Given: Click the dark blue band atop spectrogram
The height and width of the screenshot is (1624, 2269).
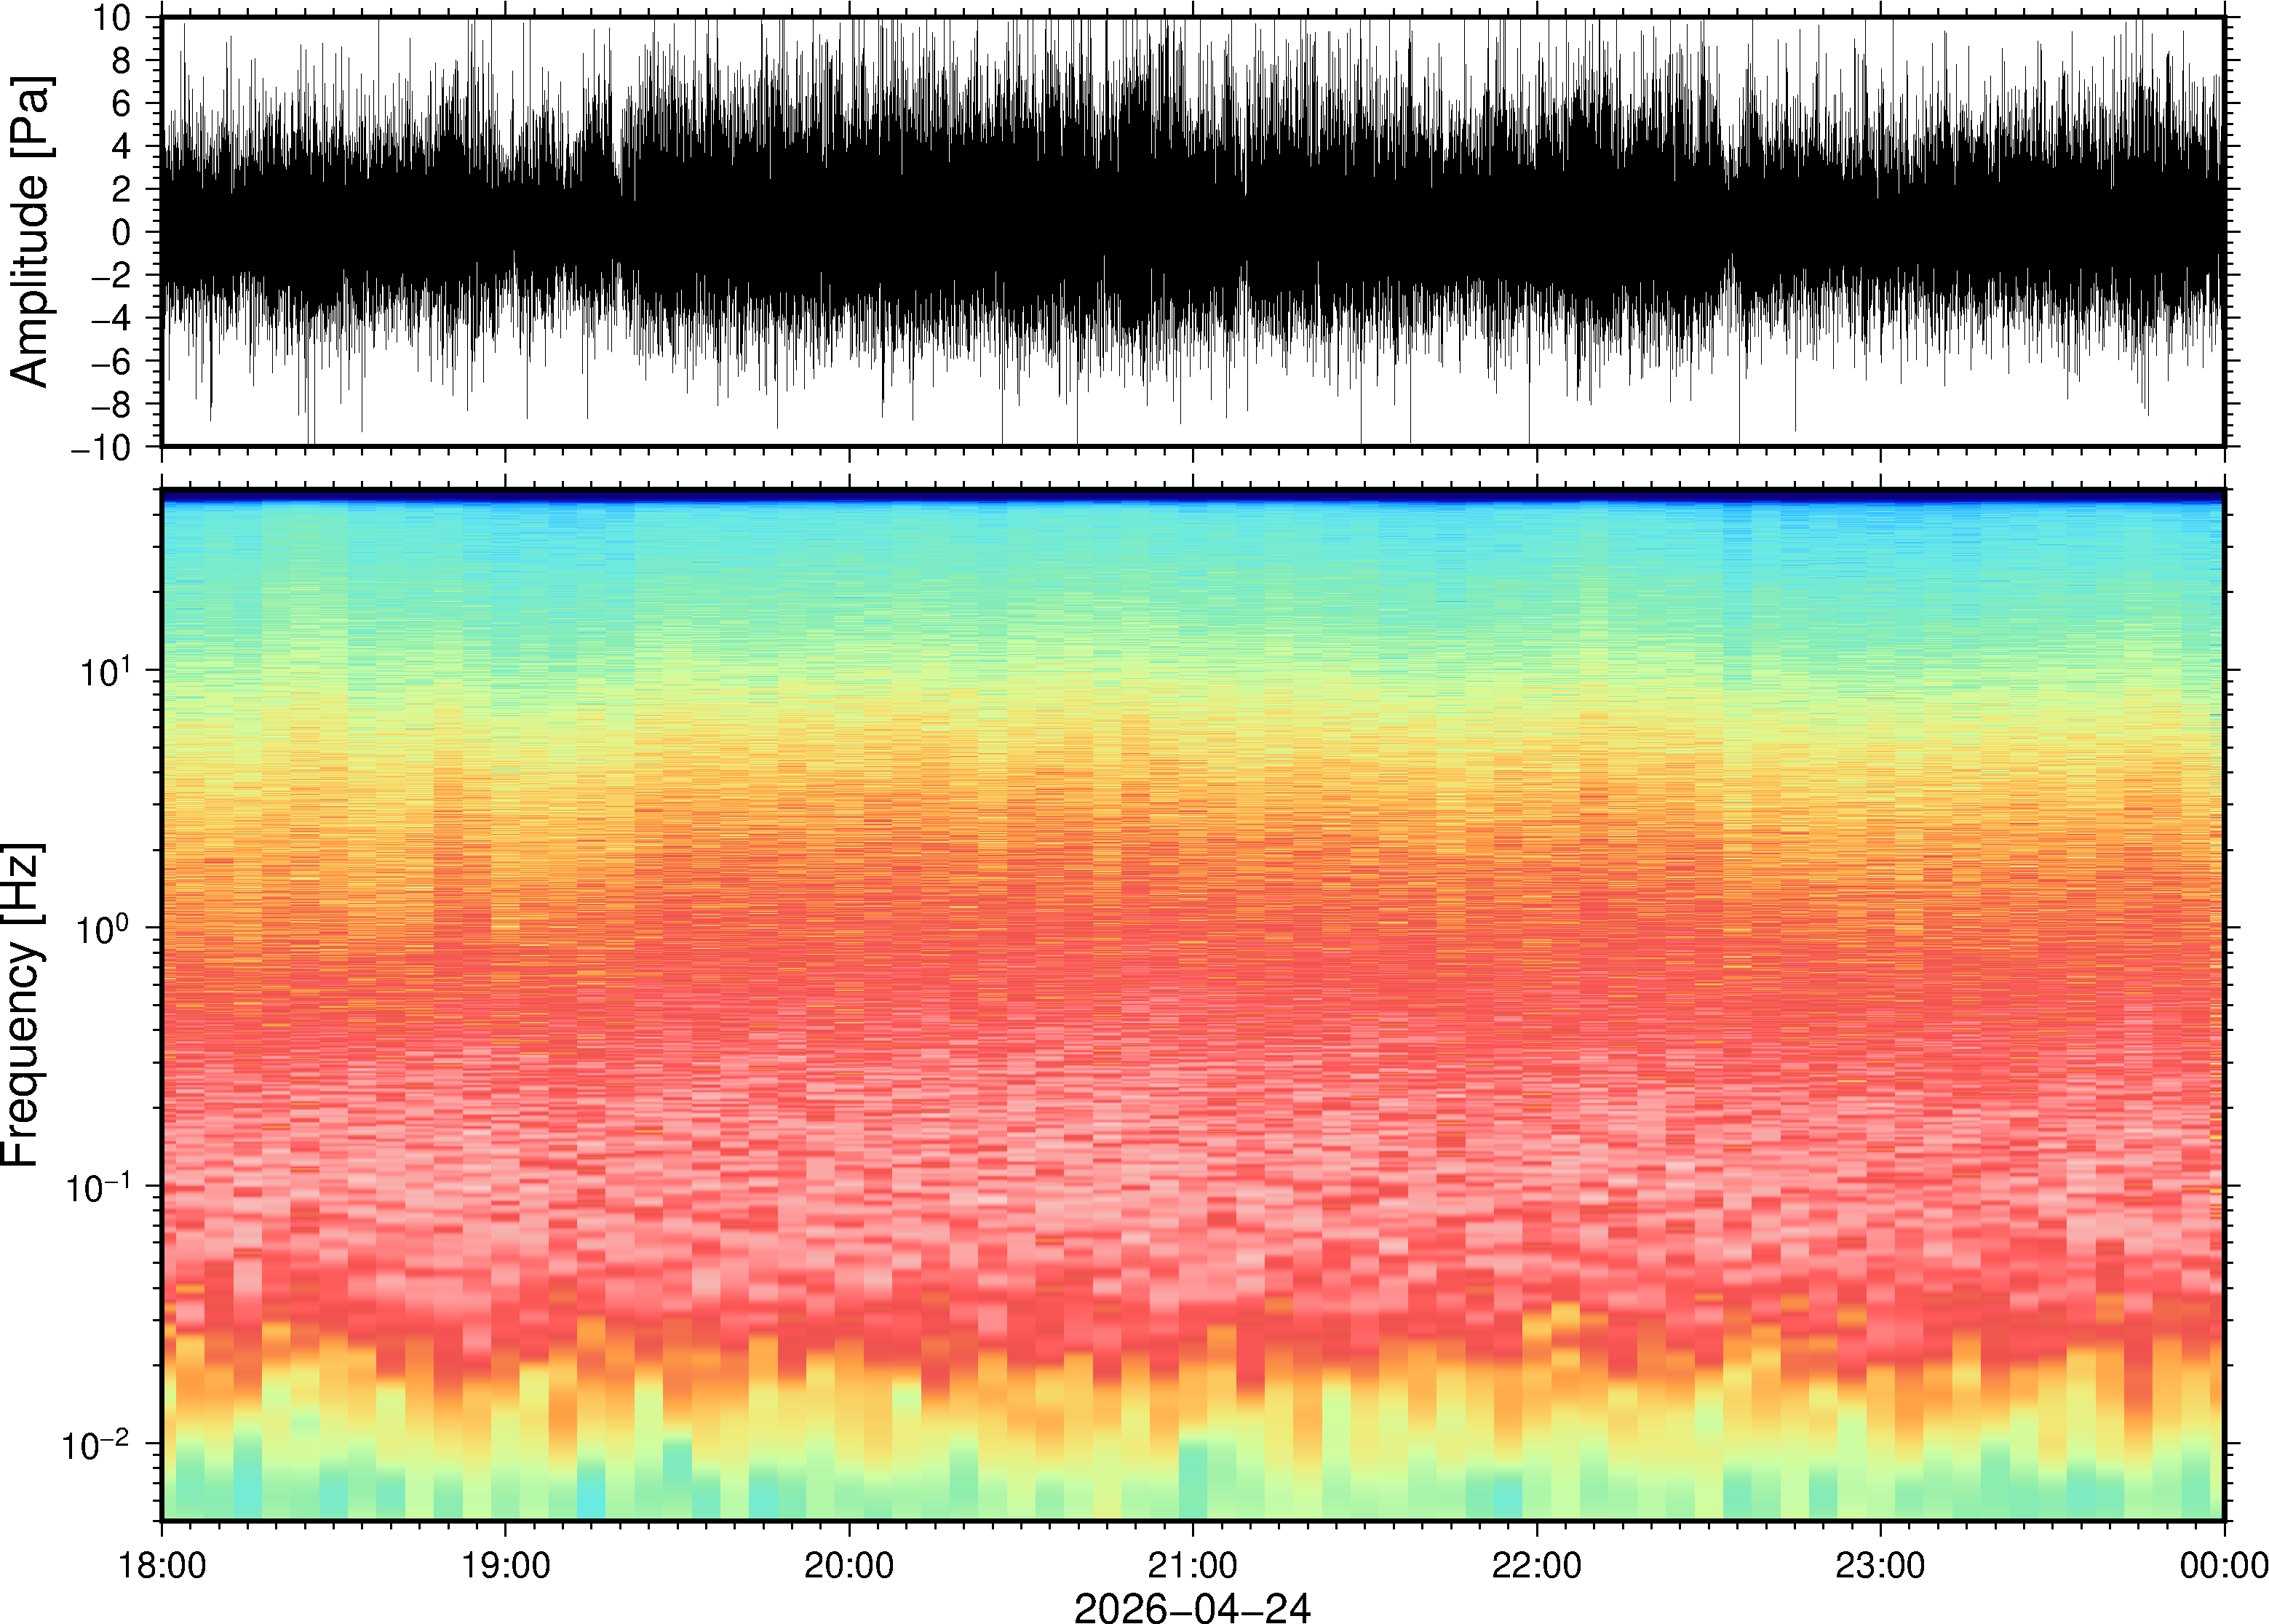Looking at the screenshot, I should click(1192, 495).
